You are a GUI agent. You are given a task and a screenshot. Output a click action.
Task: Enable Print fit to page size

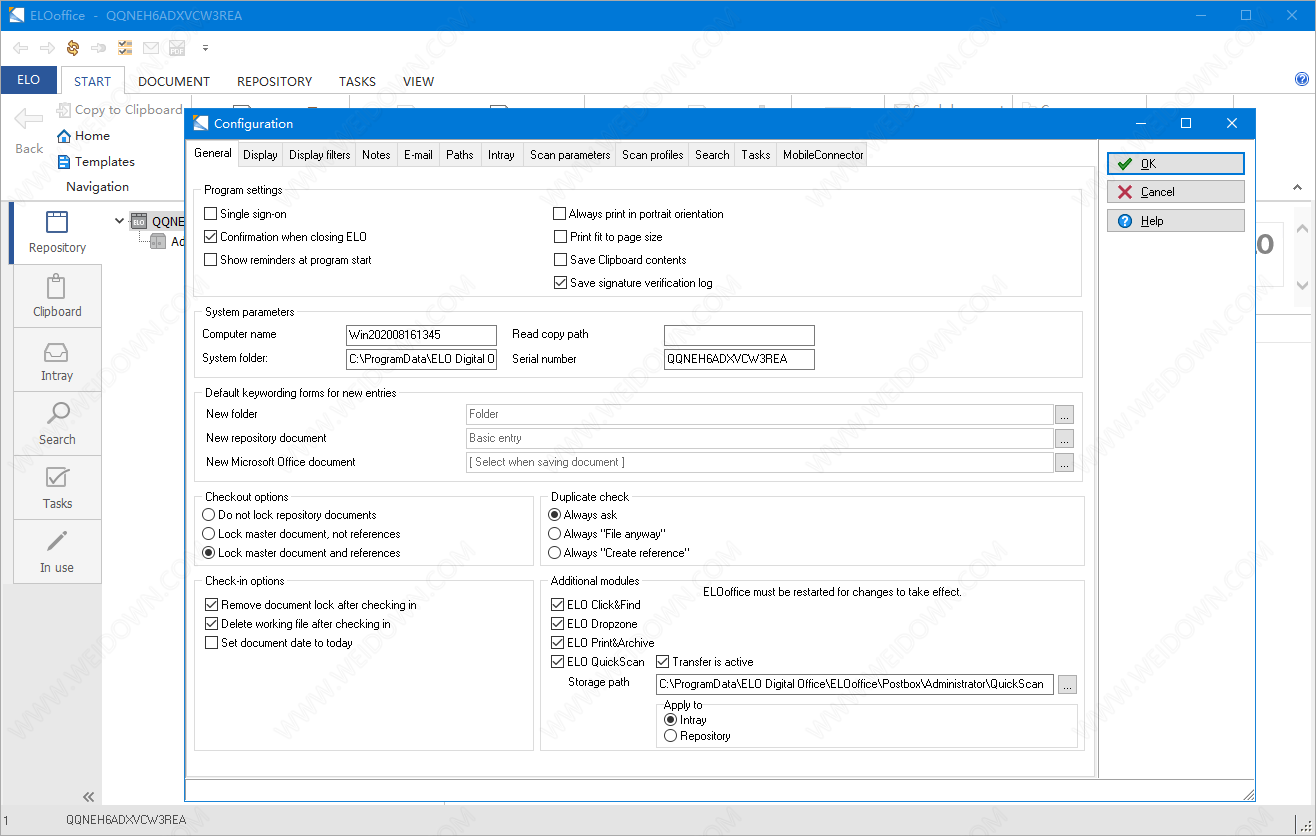pos(560,237)
